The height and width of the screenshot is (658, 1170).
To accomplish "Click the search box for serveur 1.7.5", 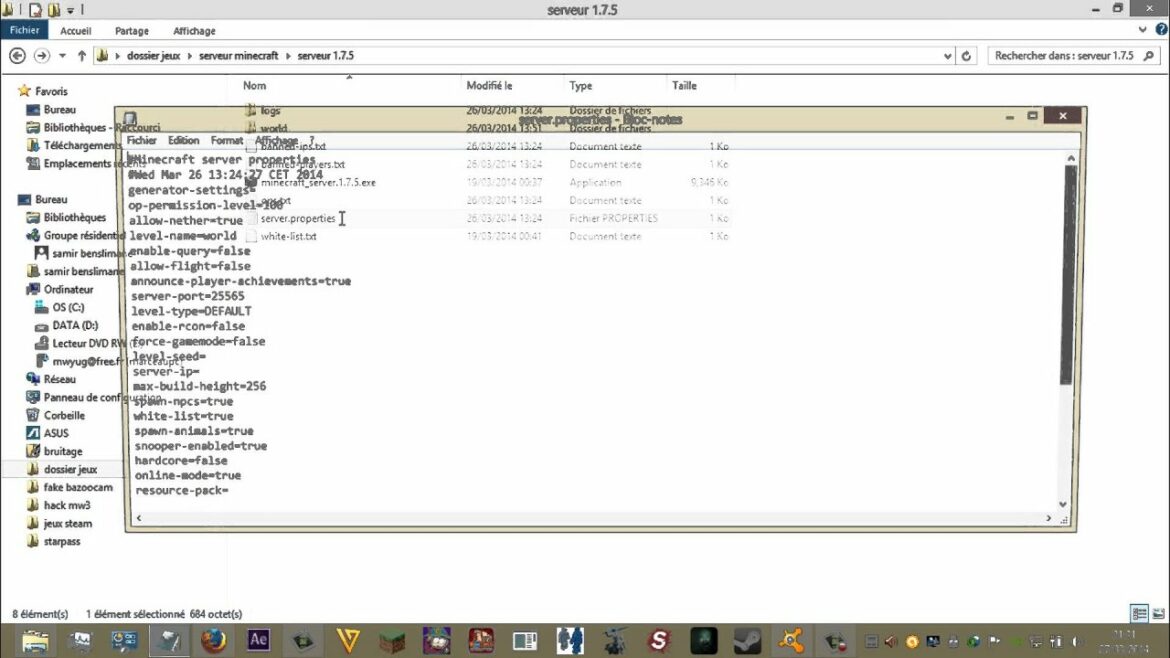I will point(1064,56).
